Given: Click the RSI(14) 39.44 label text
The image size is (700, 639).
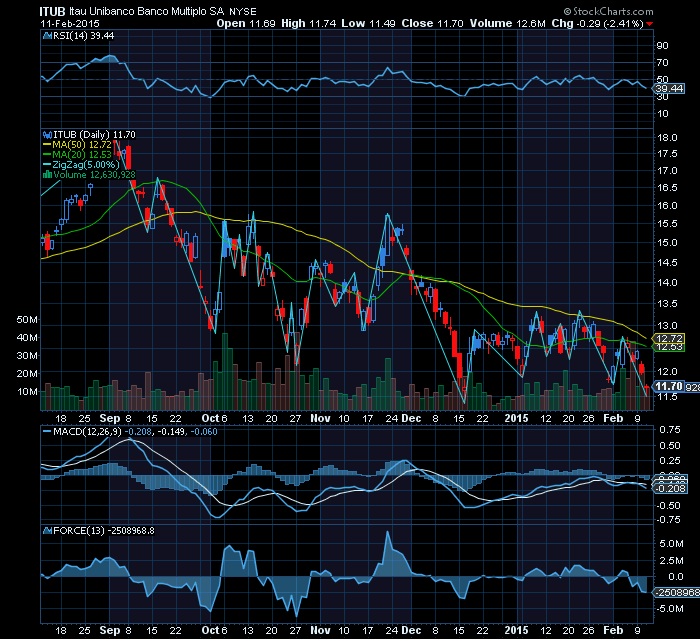Looking at the screenshot, I should (x=83, y=36).
